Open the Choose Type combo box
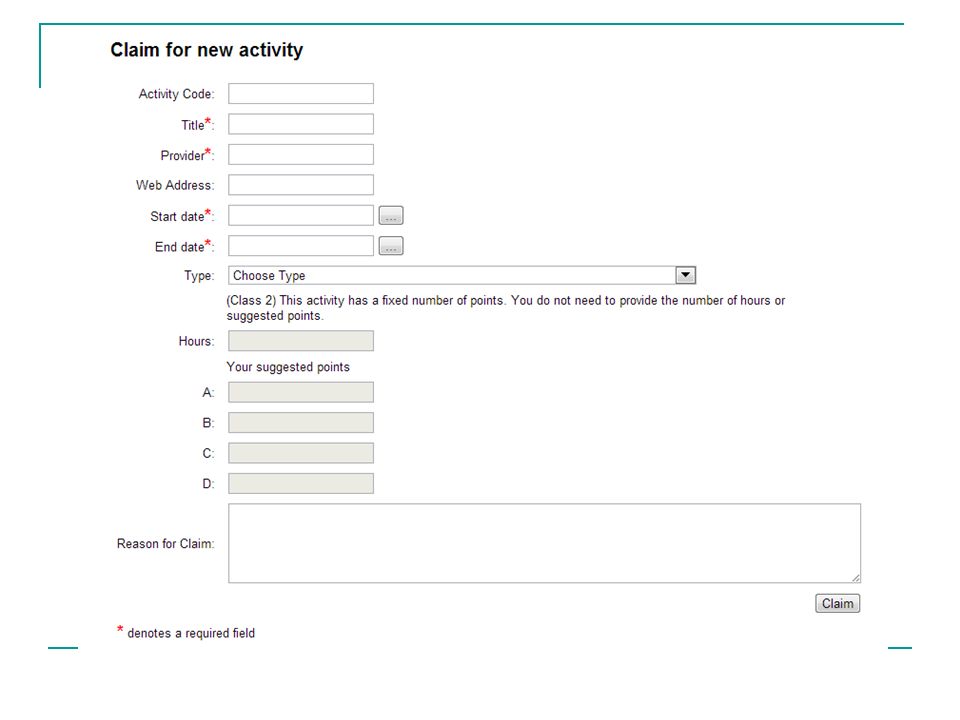This screenshot has height=720, width=960. point(462,276)
